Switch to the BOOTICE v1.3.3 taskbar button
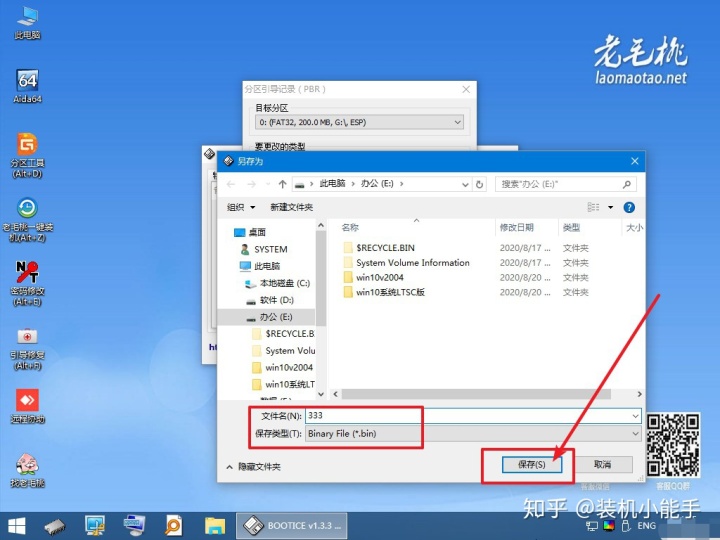The image size is (720, 540). [x=292, y=526]
